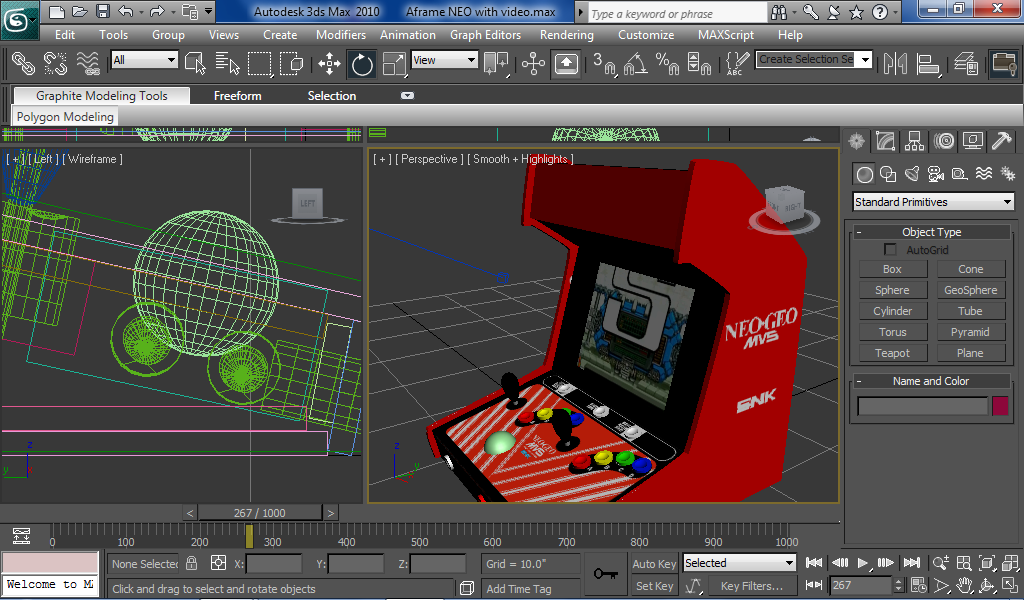
Task: Enable Auto Key animation mode
Action: tap(654, 563)
